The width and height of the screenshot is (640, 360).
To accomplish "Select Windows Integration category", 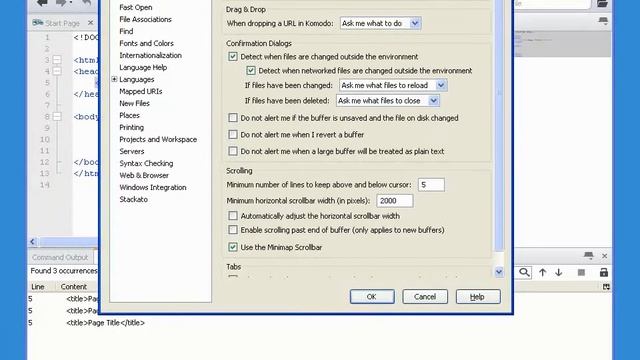I will pyautogui.click(x=153, y=187).
